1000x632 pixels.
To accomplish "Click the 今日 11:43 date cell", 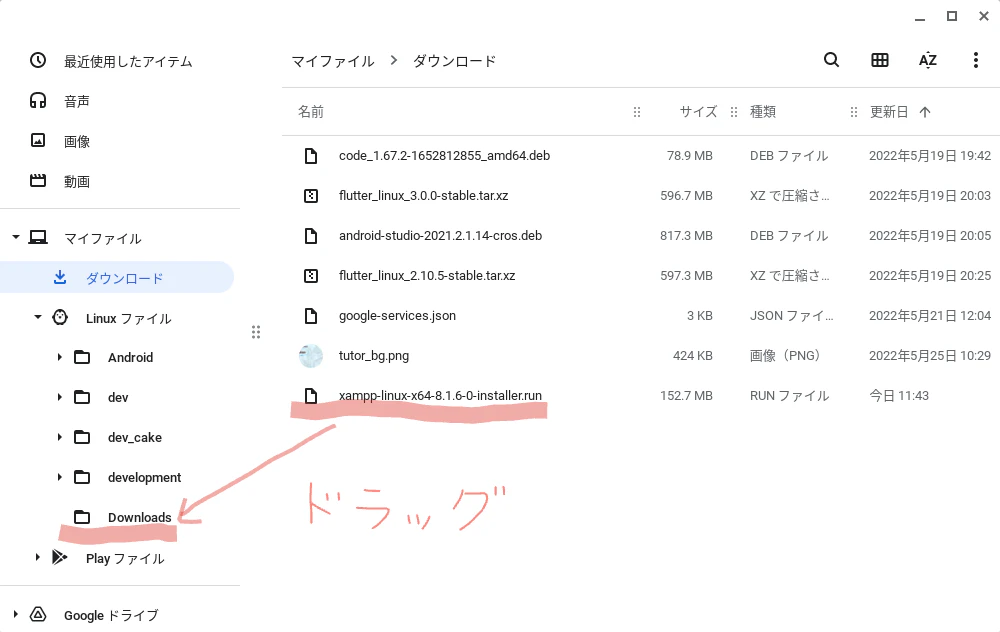I will point(899,396).
